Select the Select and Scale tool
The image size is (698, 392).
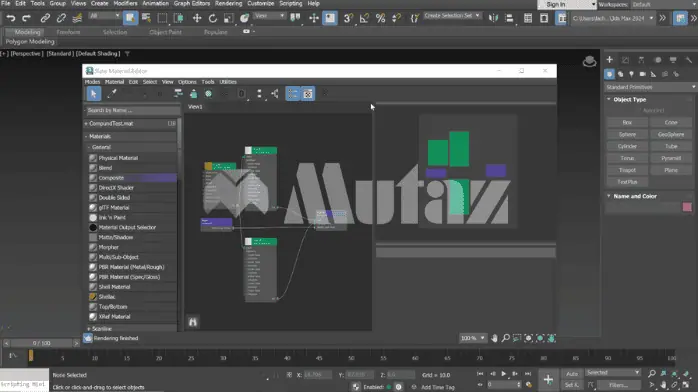coord(228,18)
